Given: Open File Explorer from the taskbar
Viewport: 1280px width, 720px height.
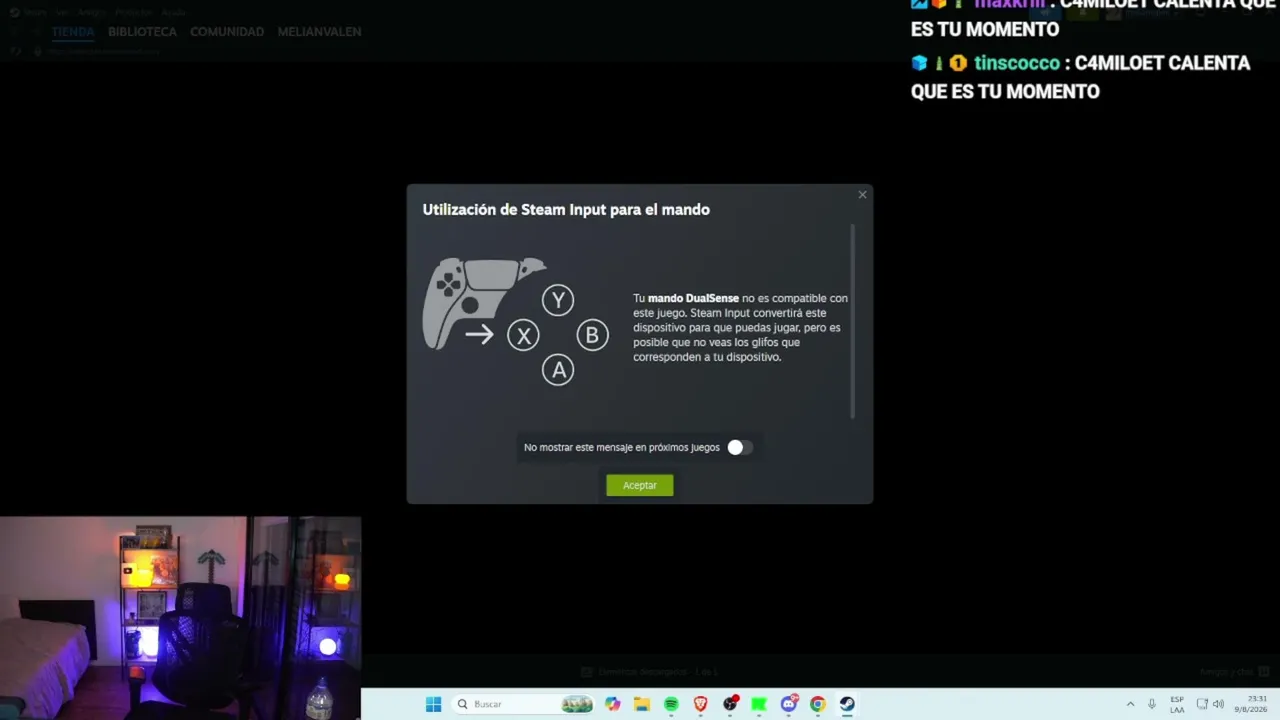Looking at the screenshot, I should click(x=642, y=704).
